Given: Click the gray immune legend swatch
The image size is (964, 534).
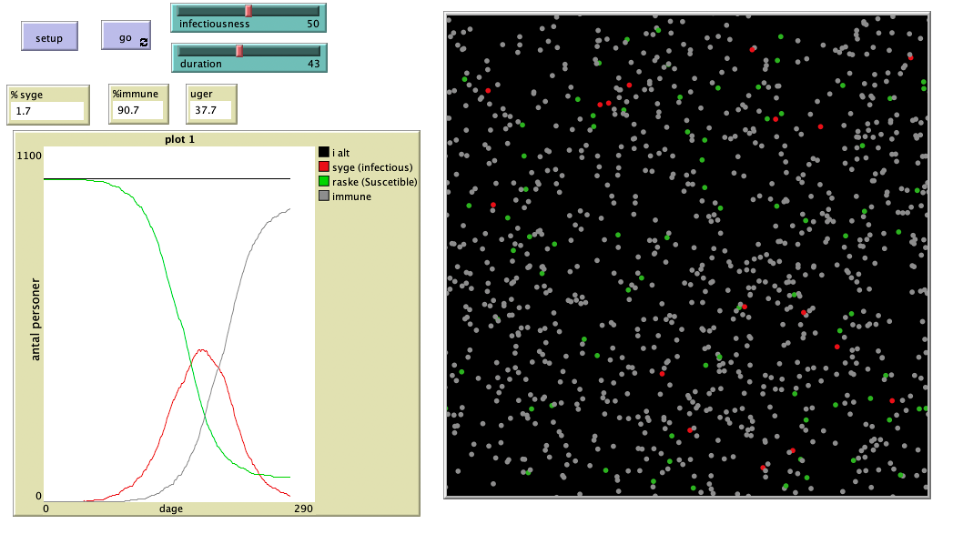Looking at the screenshot, I should (x=324, y=197).
